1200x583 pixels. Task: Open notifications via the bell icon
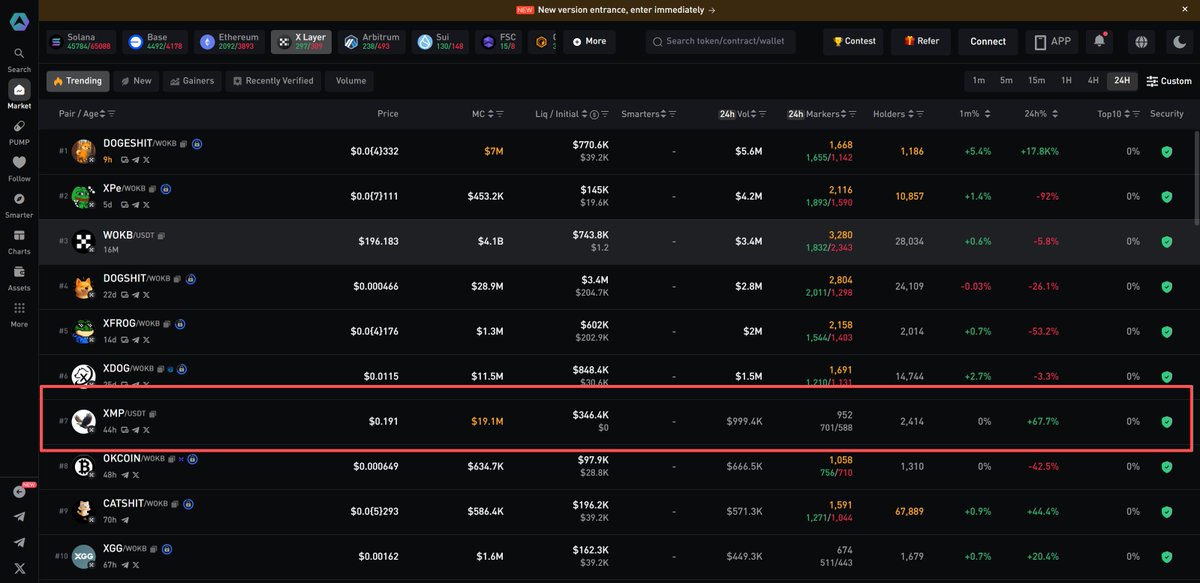tap(1099, 41)
